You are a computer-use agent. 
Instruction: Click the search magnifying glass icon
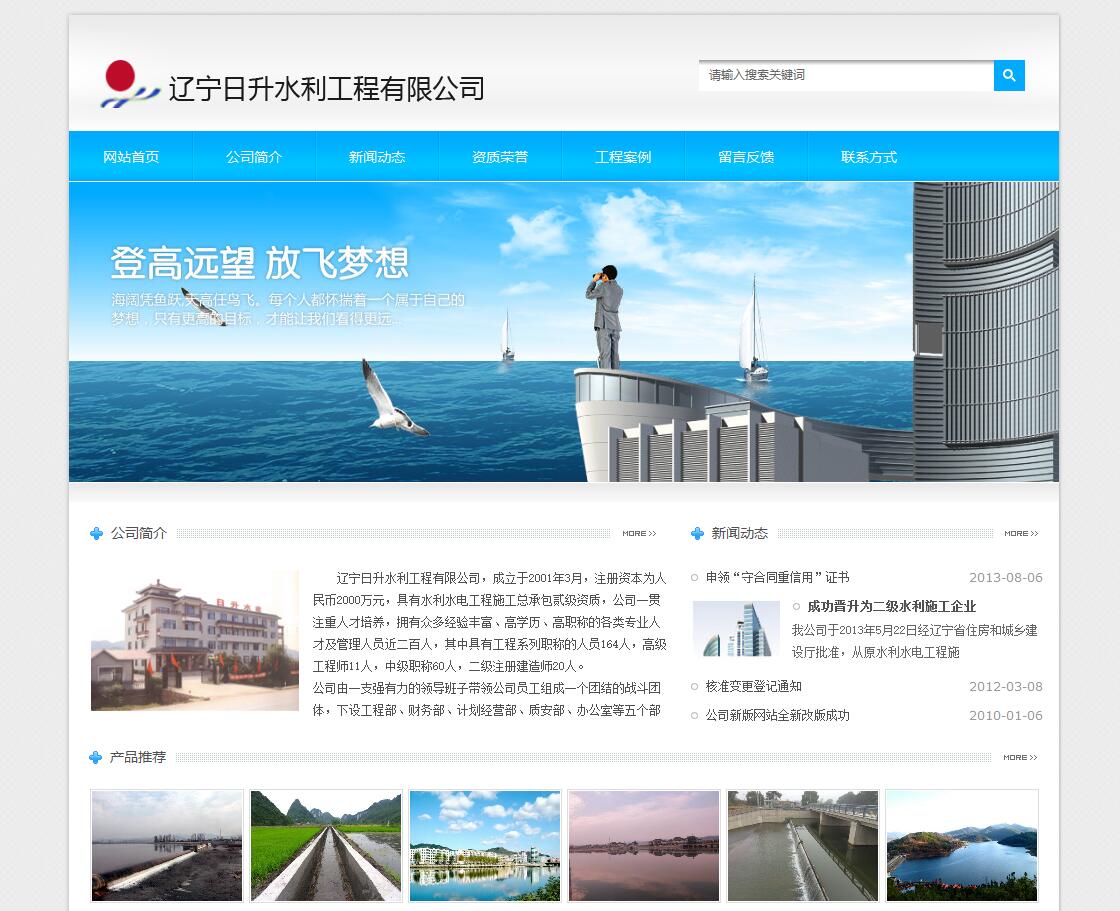coord(1009,75)
